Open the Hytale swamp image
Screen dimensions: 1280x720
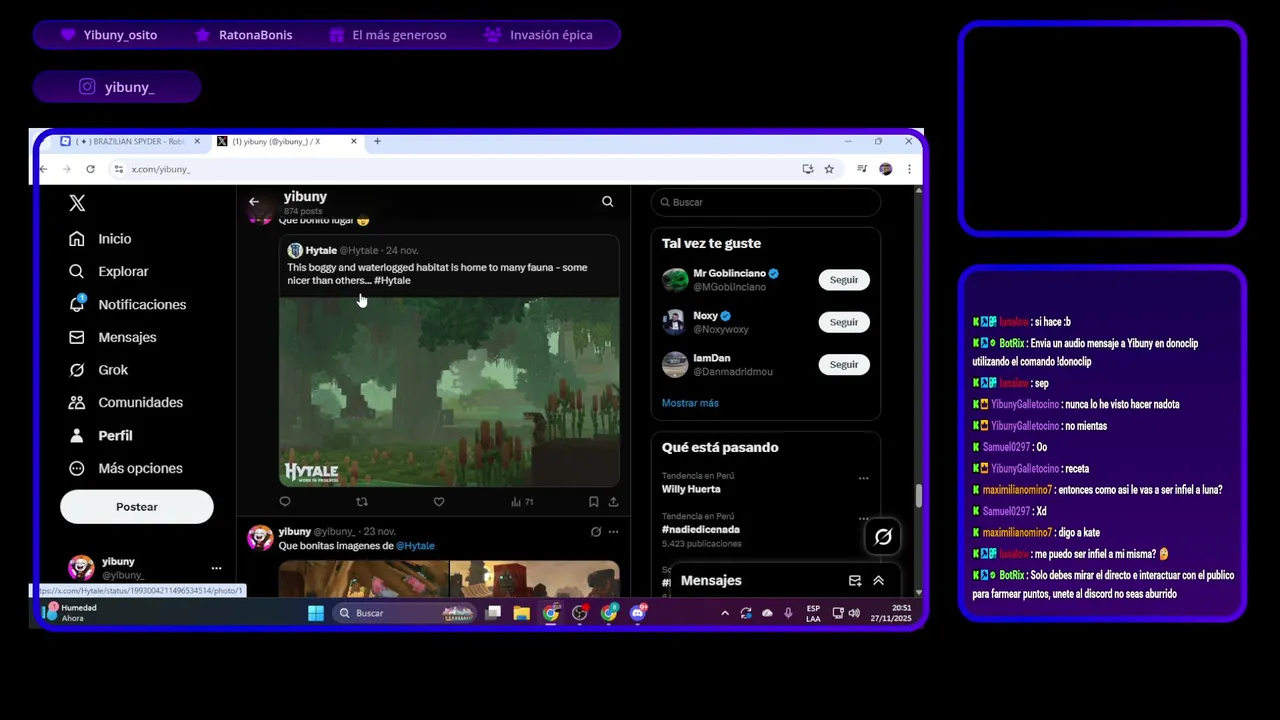pyautogui.click(x=449, y=392)
